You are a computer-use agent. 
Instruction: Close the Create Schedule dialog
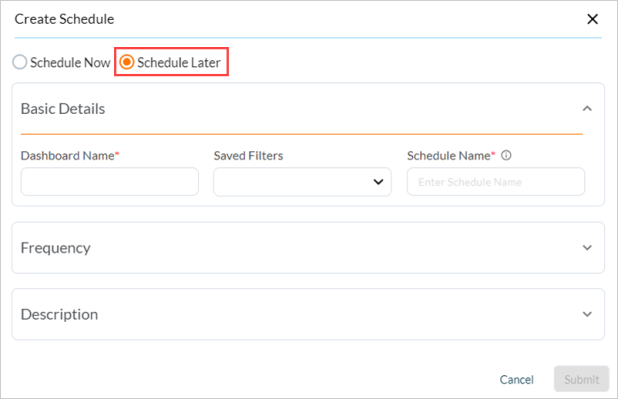(592, 19)
